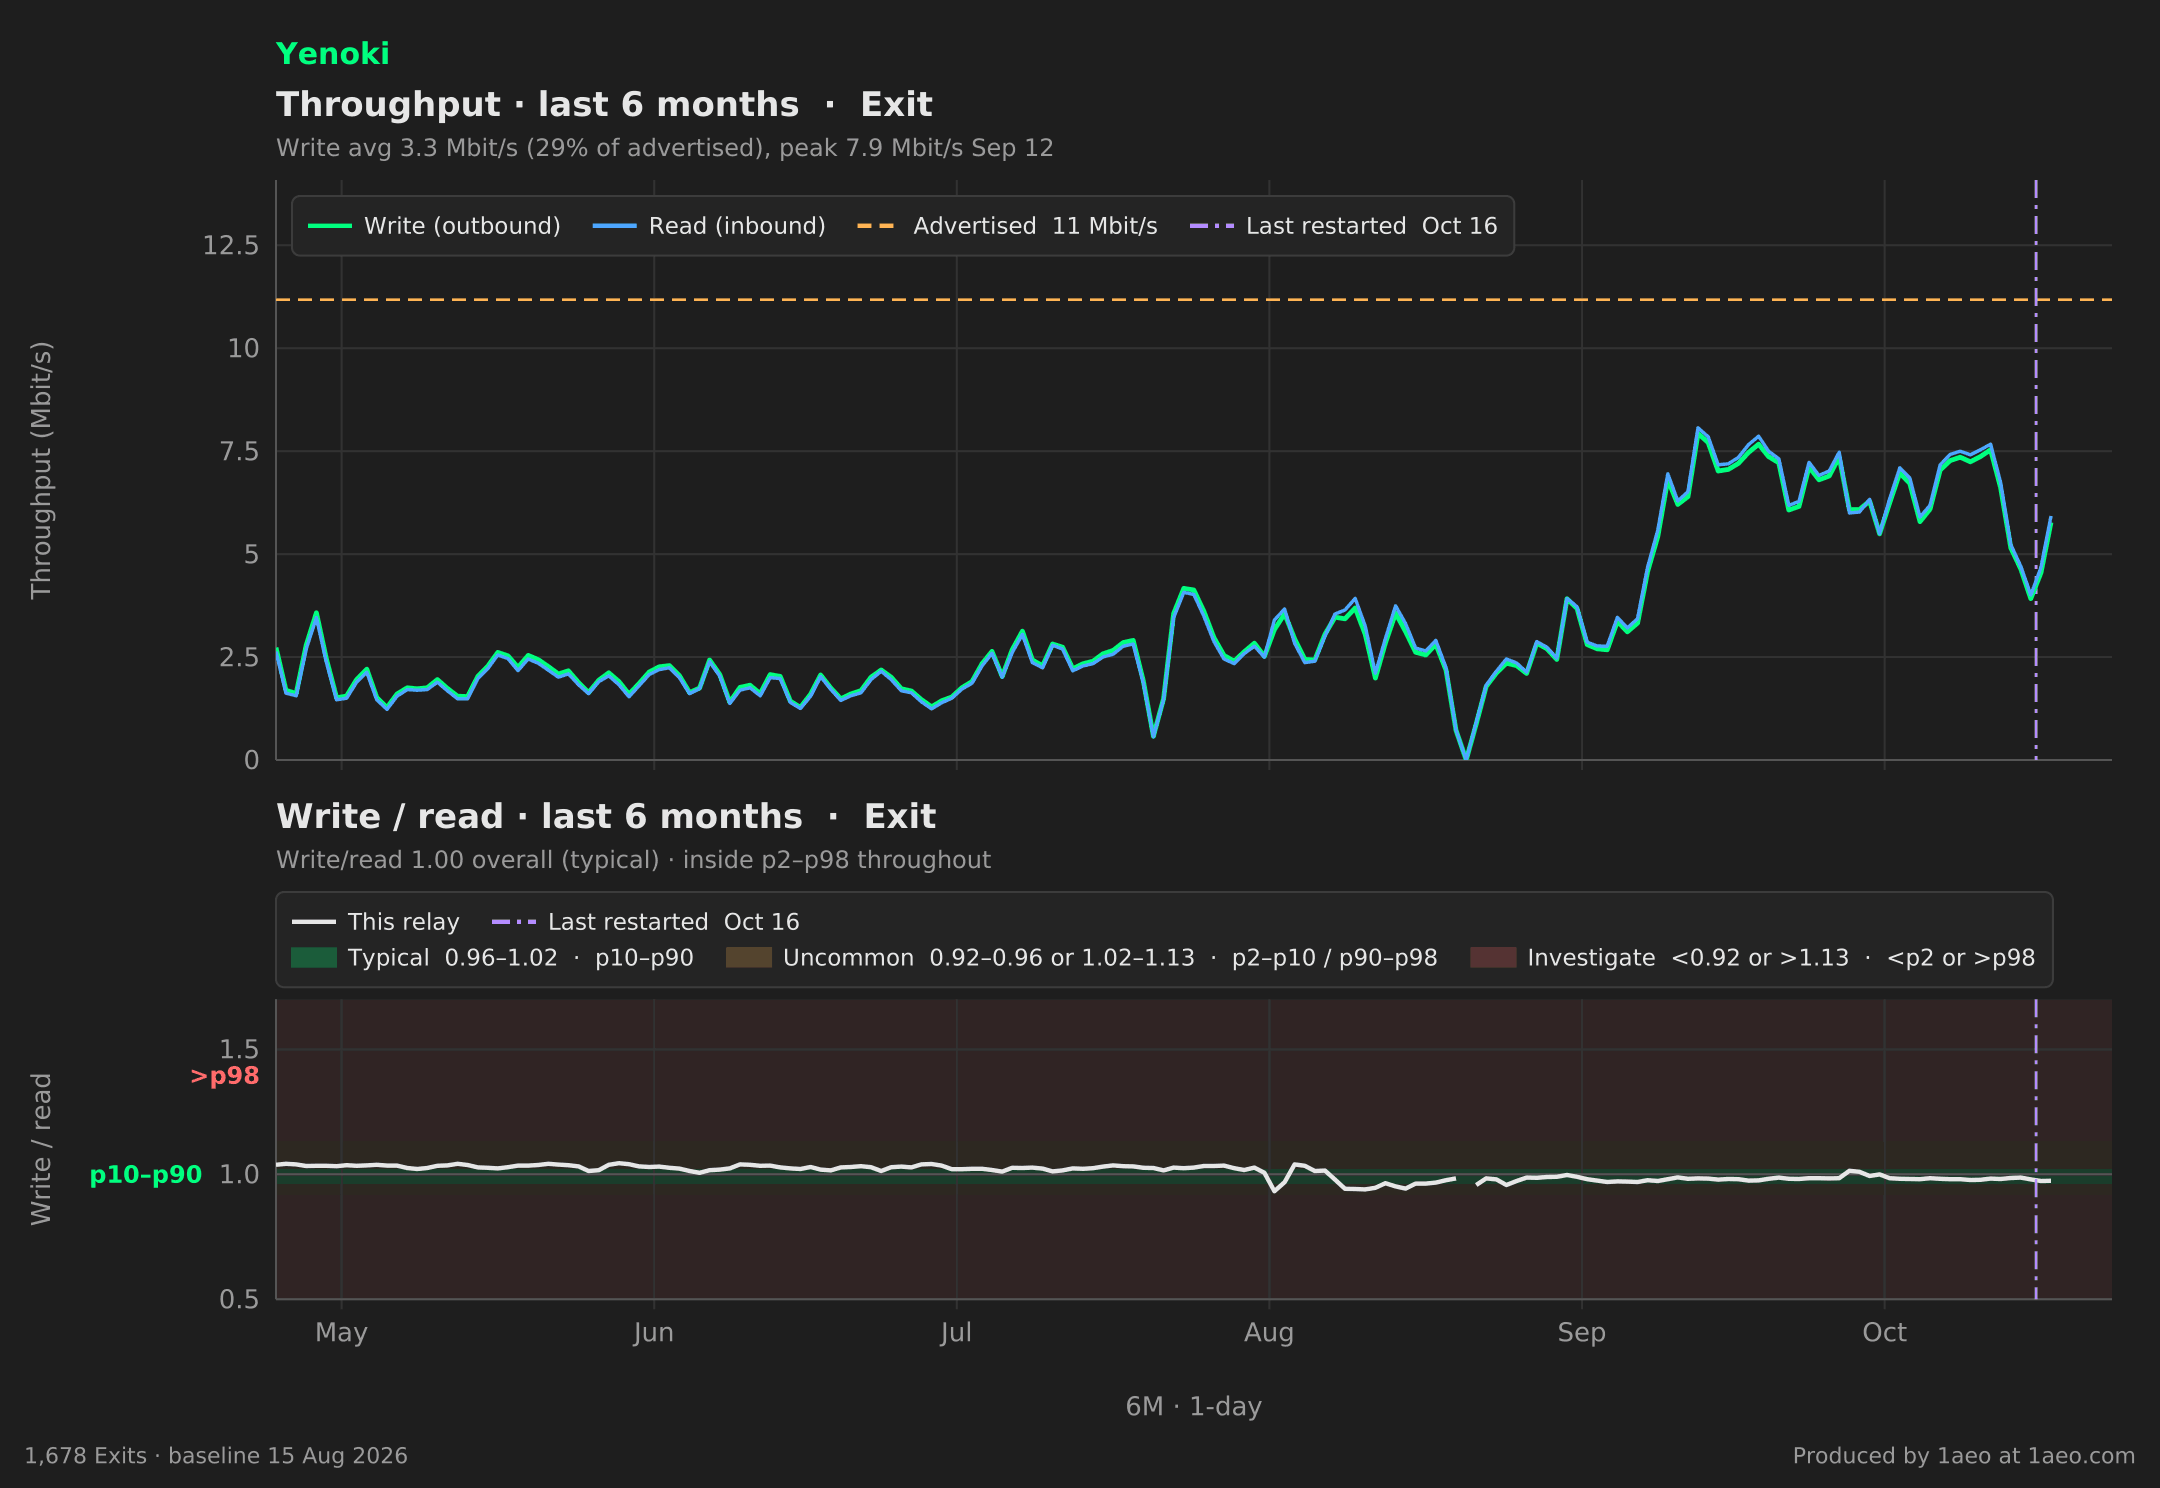
Task: Click the Jun x-axis label
Action: click(x=654, y=1333)
